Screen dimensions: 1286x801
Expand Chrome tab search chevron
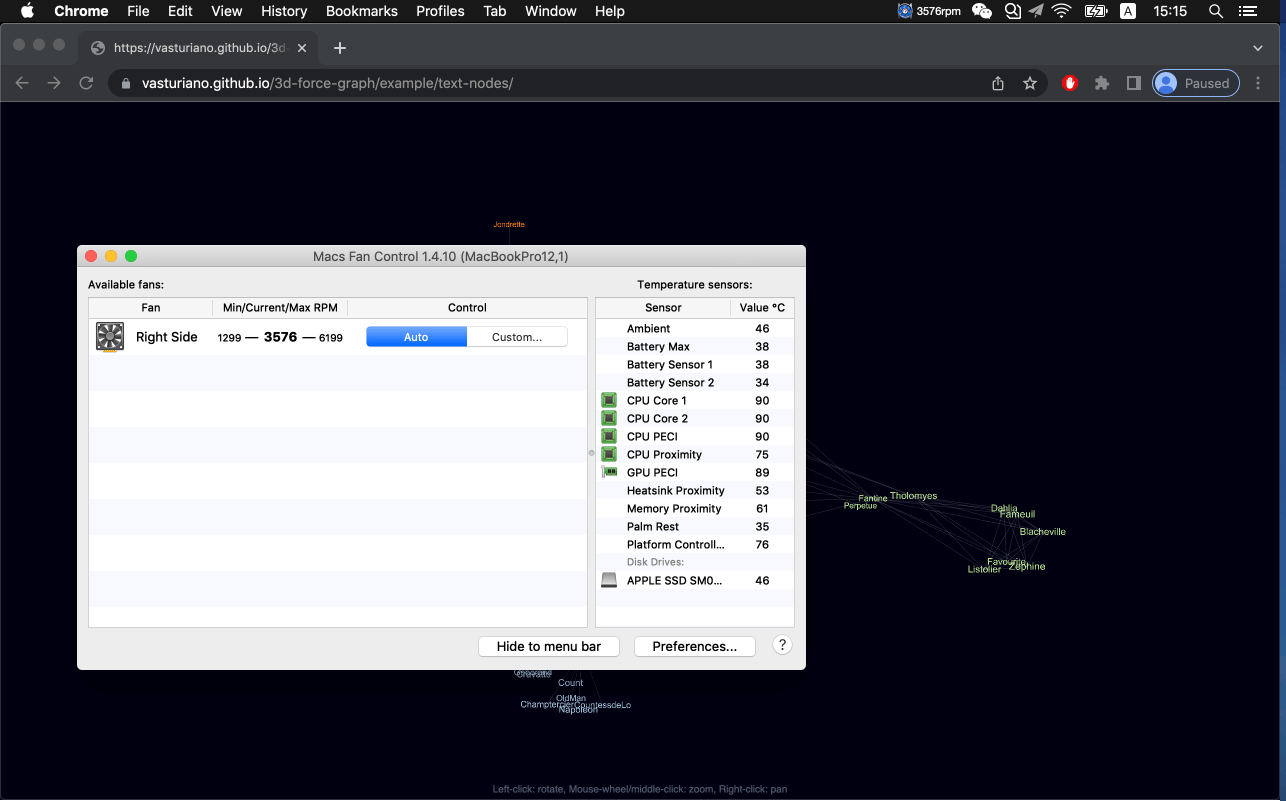(1258, 47)
